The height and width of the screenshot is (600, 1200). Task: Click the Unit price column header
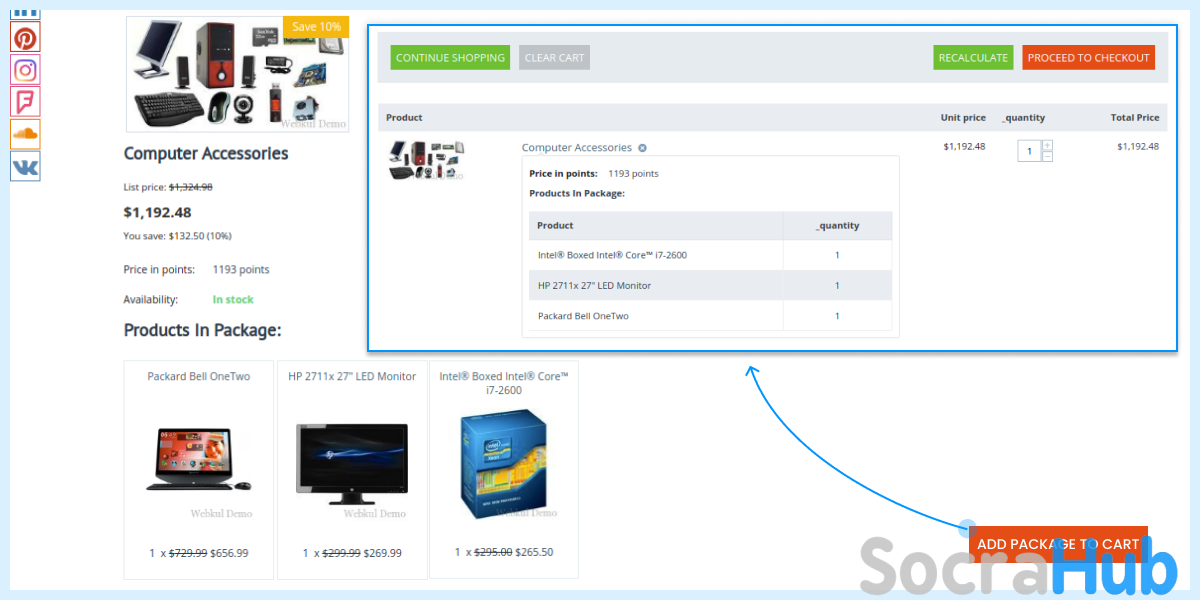coord(963,118)
